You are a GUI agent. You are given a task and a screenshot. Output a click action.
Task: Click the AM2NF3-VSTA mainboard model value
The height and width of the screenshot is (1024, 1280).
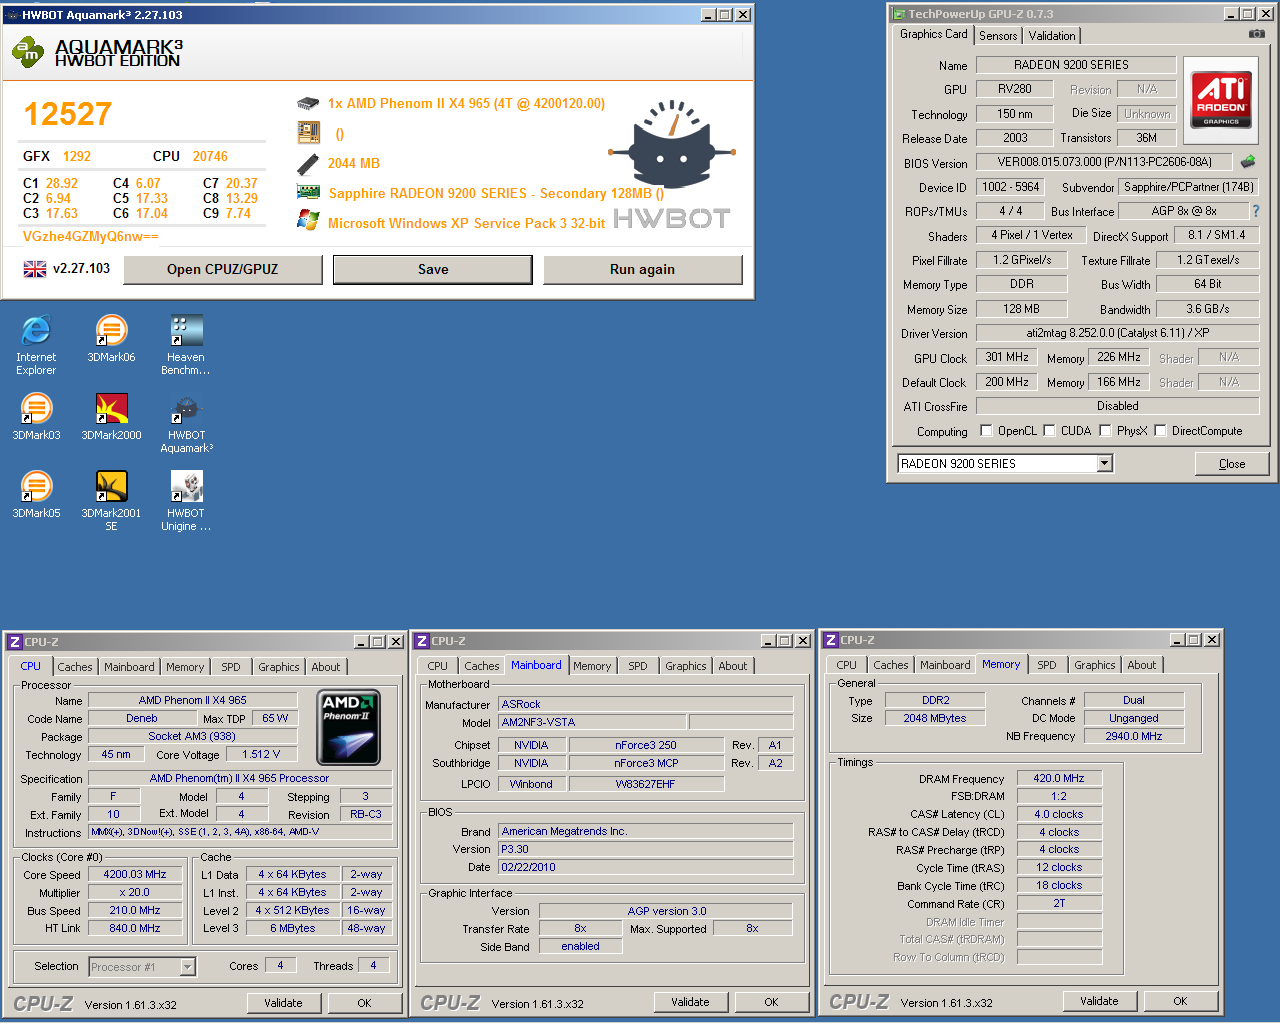[x=592, y=722]
